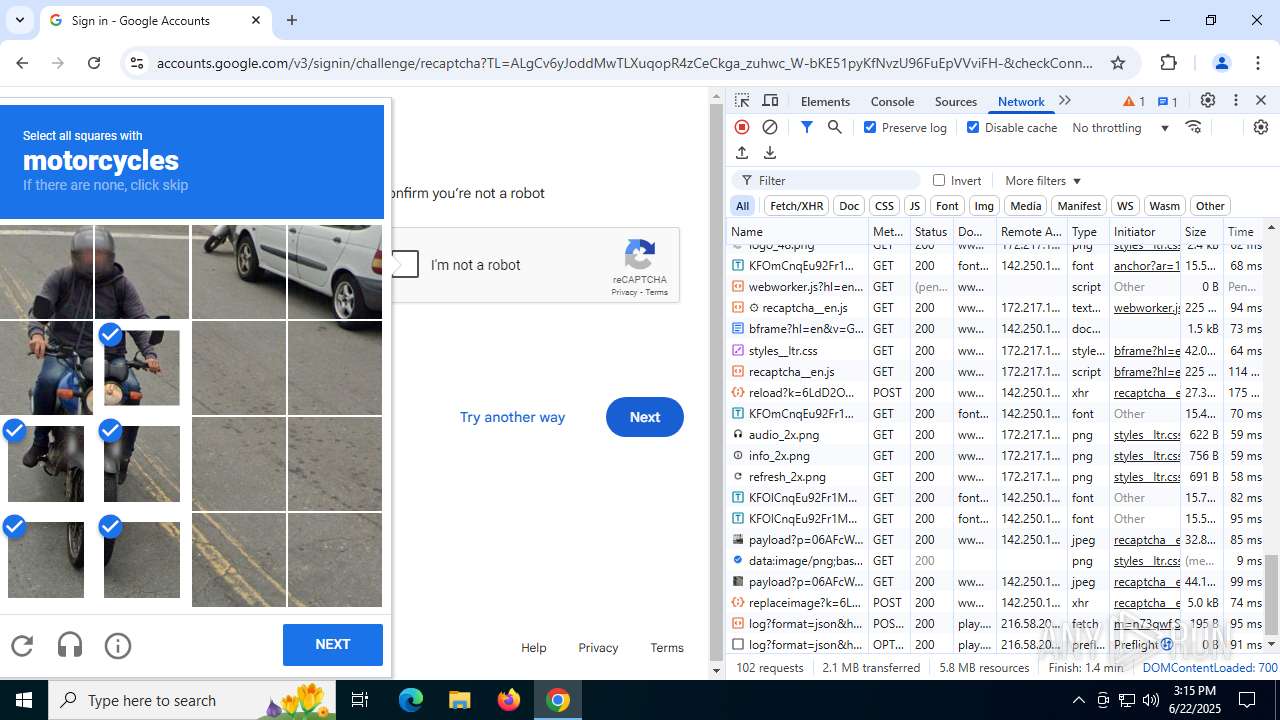Click the network Filter input field
Viewport: 1280px width, 720px height.
click(826, 180)
